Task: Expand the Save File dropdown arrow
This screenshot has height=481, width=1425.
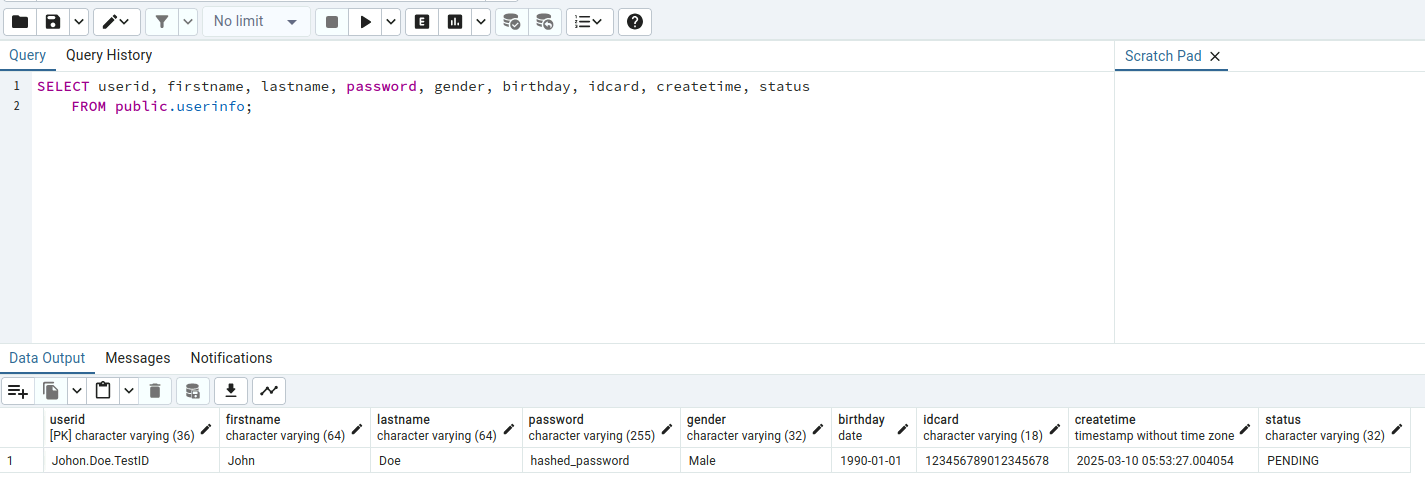Action: pos(78,21)
